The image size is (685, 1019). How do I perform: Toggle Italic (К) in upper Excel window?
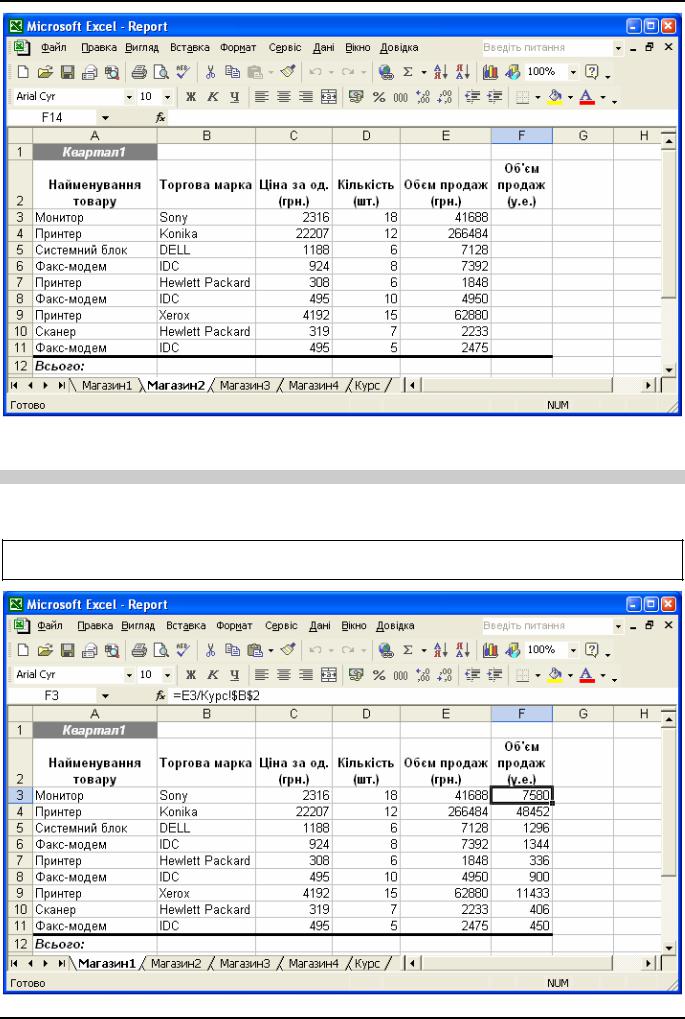tap(213, 97)
